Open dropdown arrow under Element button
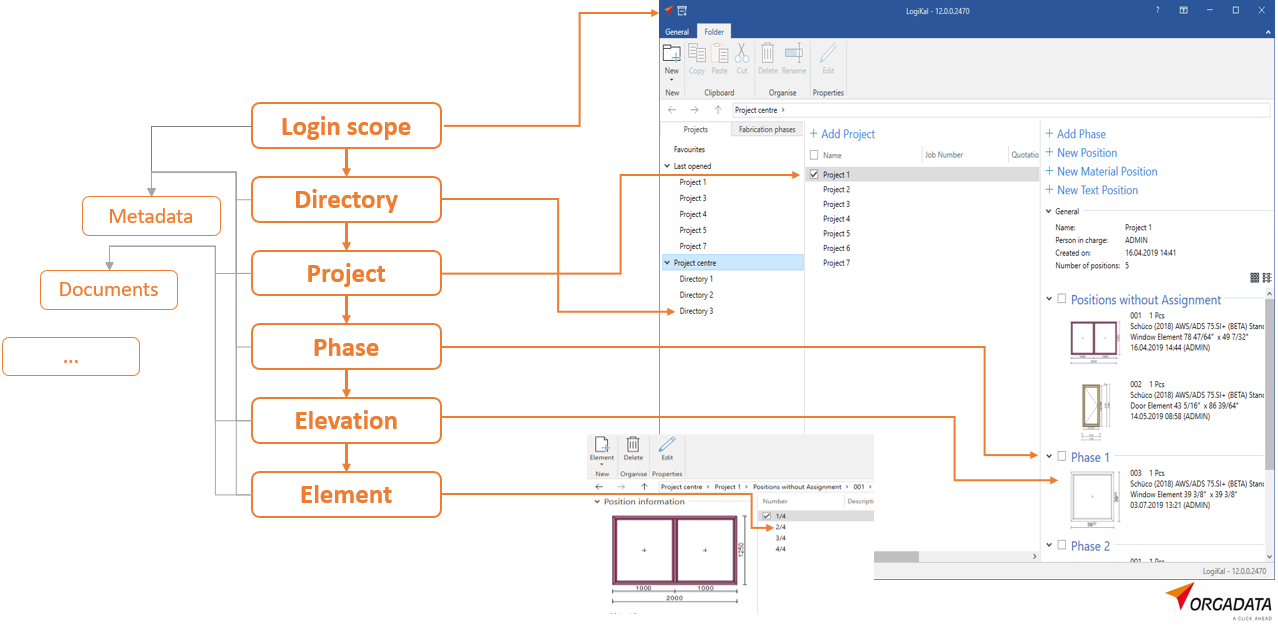Viewport: 1278px width, 629px height. [x=602, y=465]
